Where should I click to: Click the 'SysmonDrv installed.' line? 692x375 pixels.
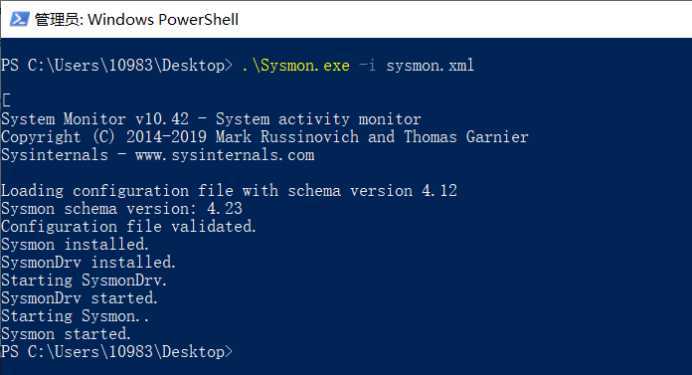tap(88, 262)
